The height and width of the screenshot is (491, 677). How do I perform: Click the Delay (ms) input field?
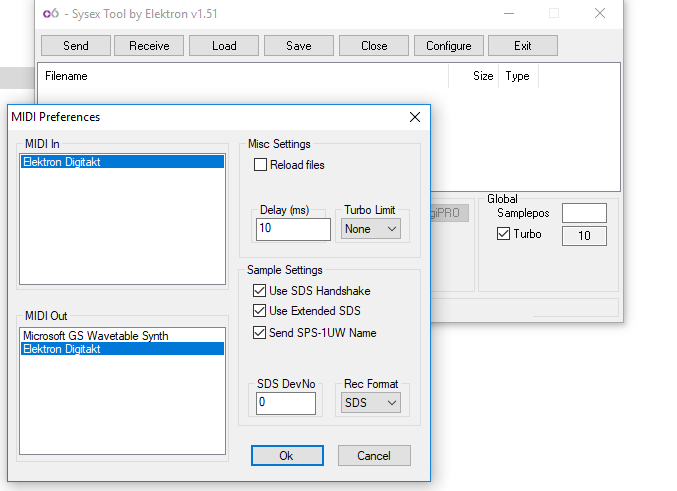click(x=293, y=229)
